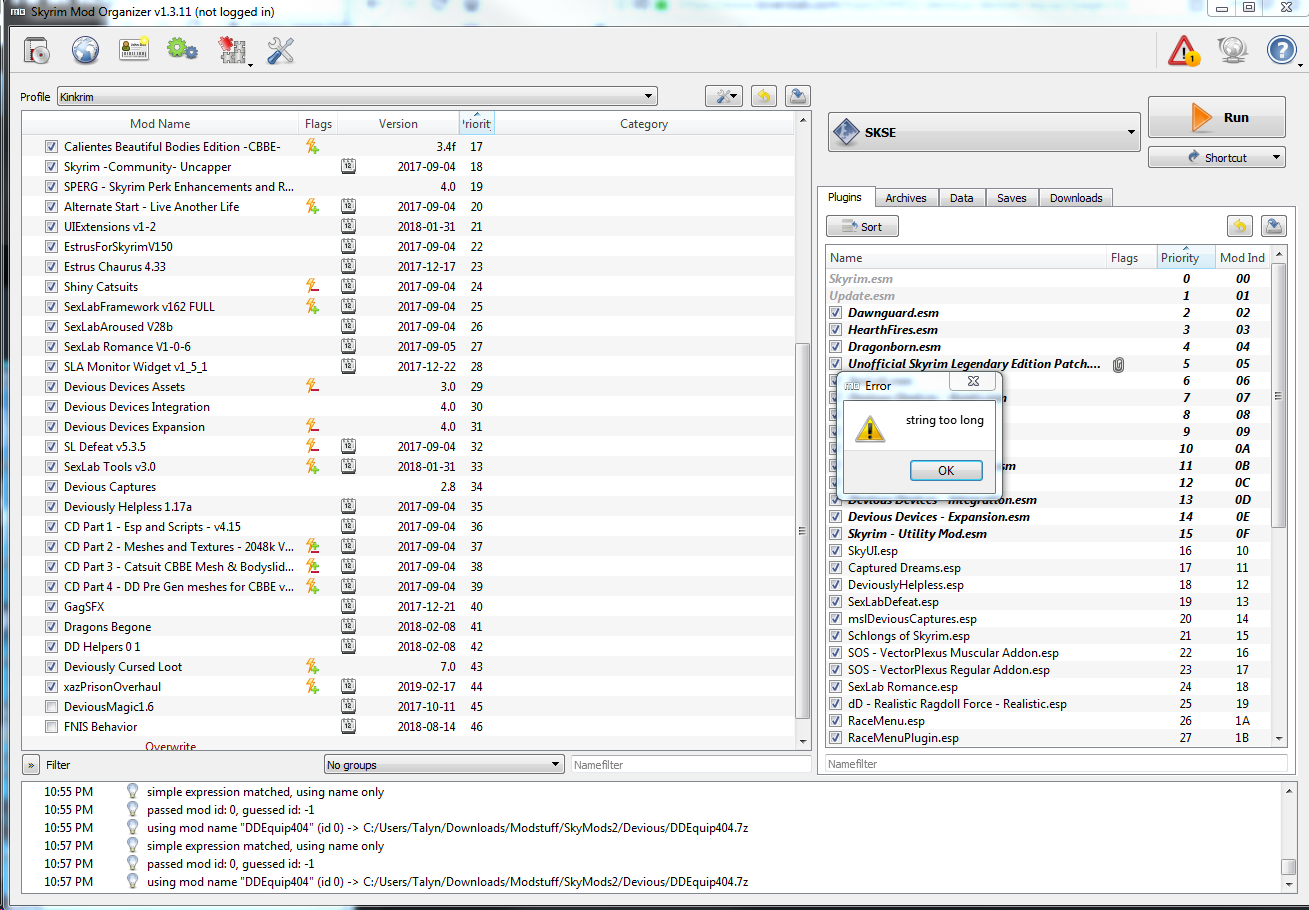Click the greyed-out update globe icon
Viewport: 1309px width, 910px height.
1232,50
